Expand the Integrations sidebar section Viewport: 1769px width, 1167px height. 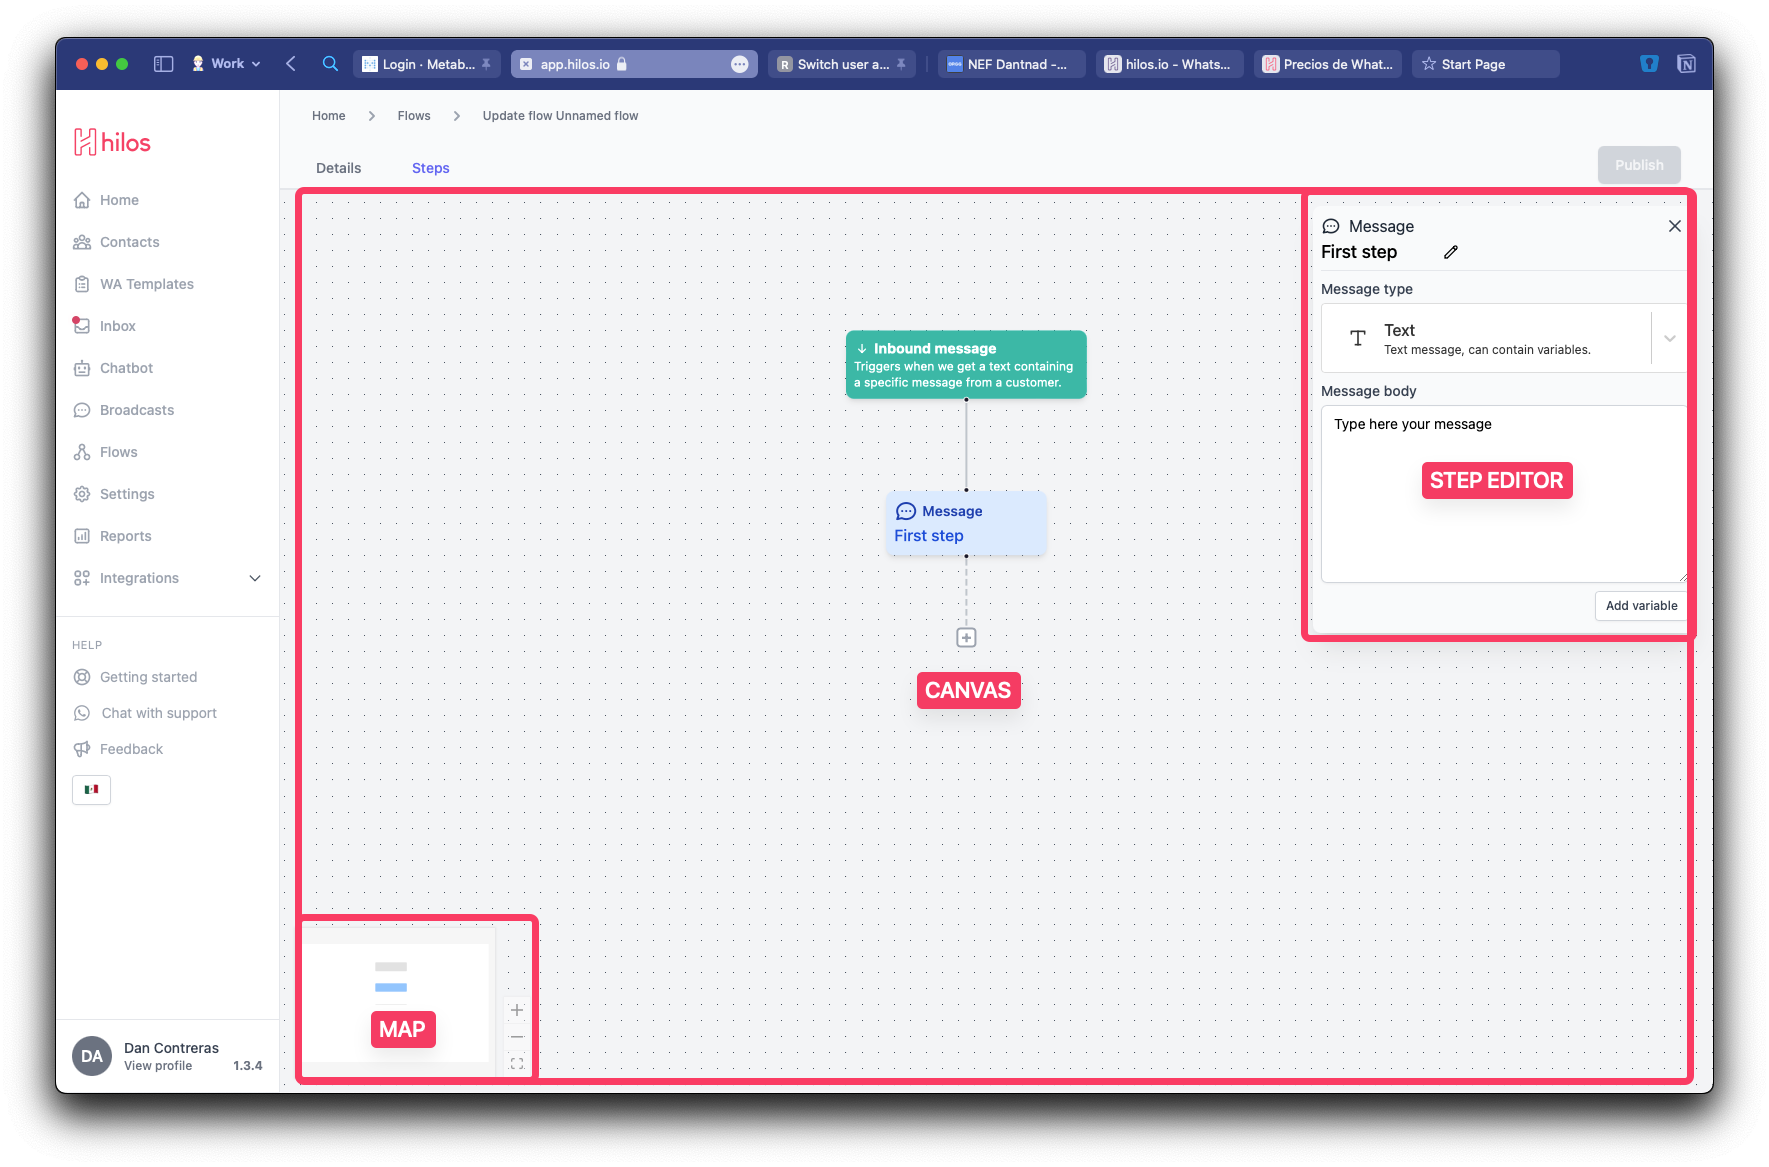click(255, 578)
